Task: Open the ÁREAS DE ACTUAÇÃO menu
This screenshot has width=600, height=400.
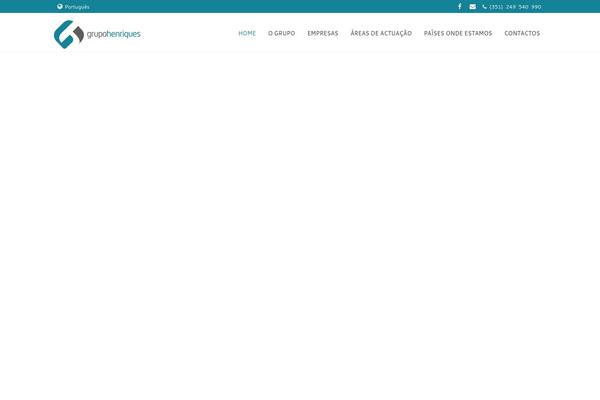Action: click(x=381, y=33)
